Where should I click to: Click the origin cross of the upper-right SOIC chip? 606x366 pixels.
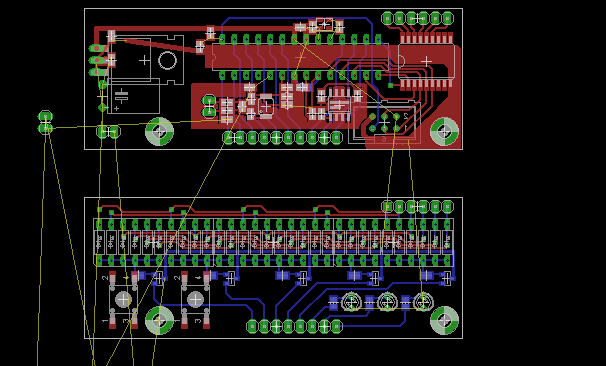426,61
